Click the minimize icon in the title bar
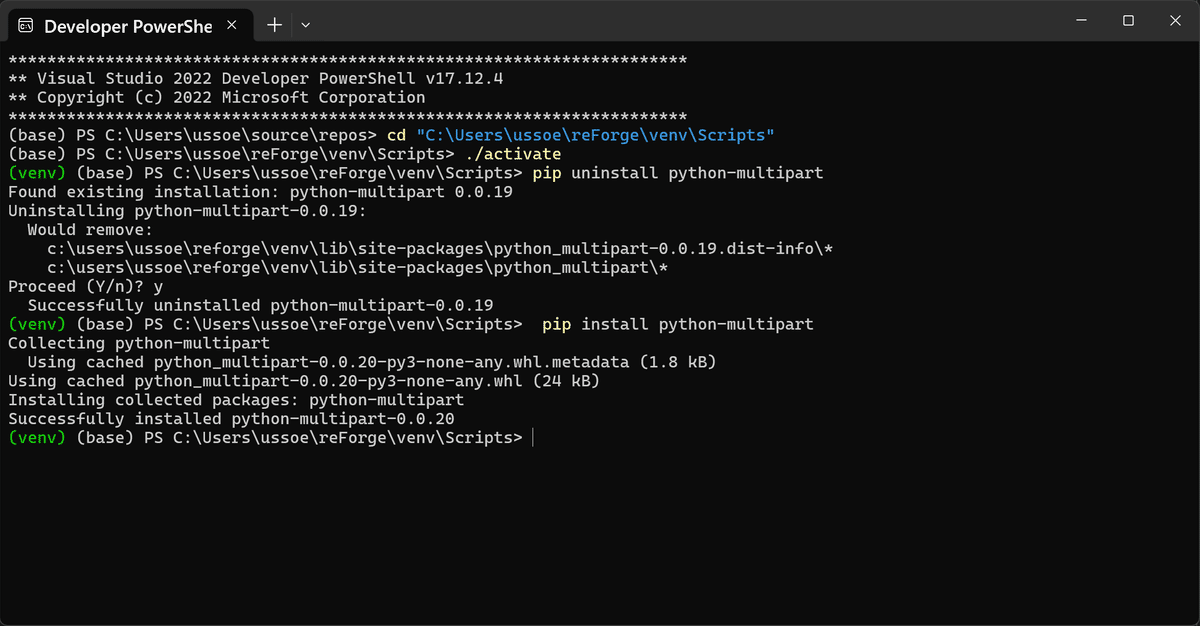 (1081, 20)
